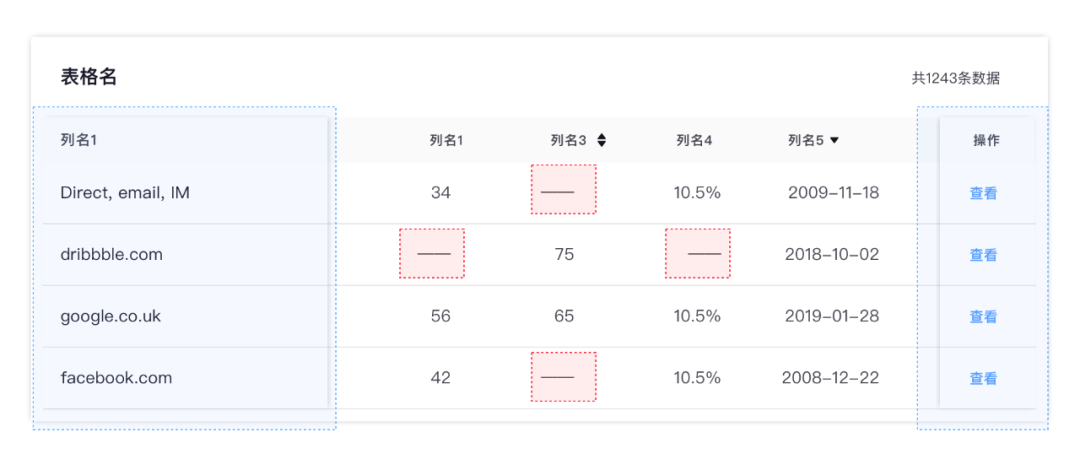1080x470 pixels.
Task: Select the dribbble.com cell
Action: point(111,254)
